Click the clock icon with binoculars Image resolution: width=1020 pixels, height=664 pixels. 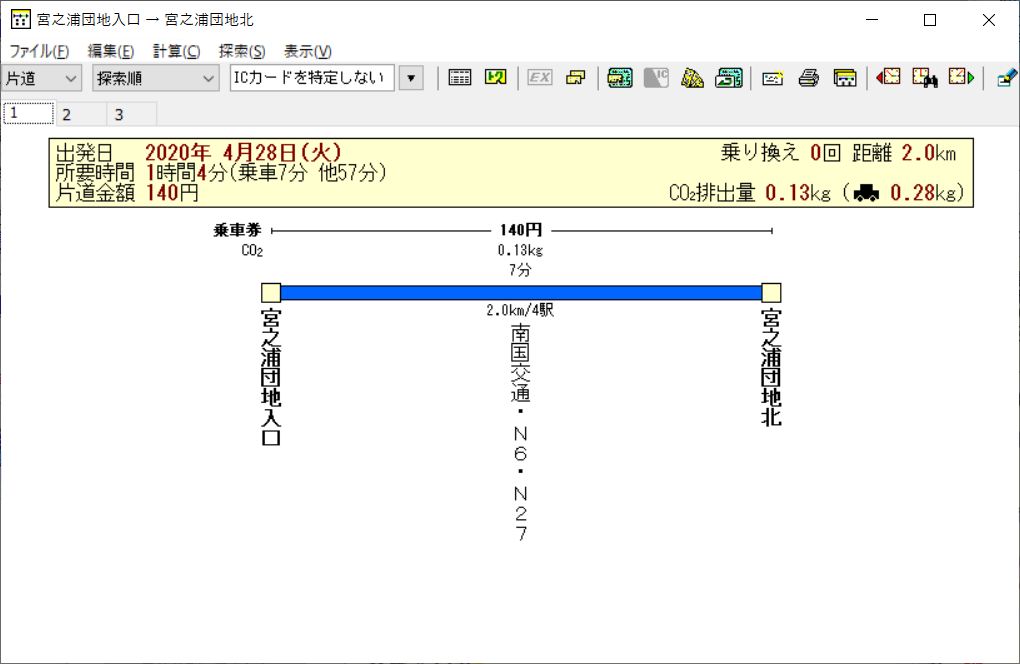(924, 78)
